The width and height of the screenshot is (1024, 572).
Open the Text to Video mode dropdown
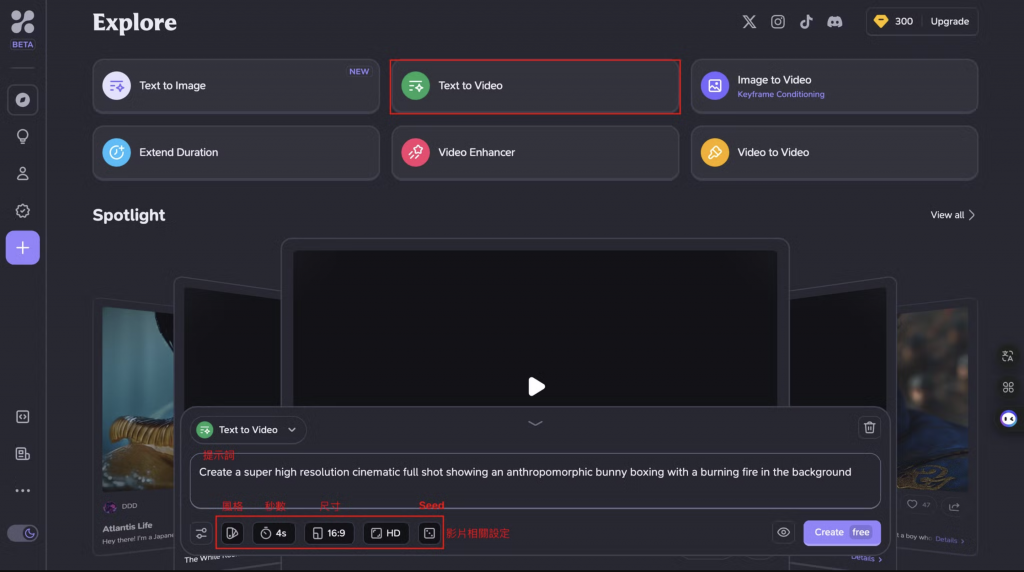click(248, 430)
